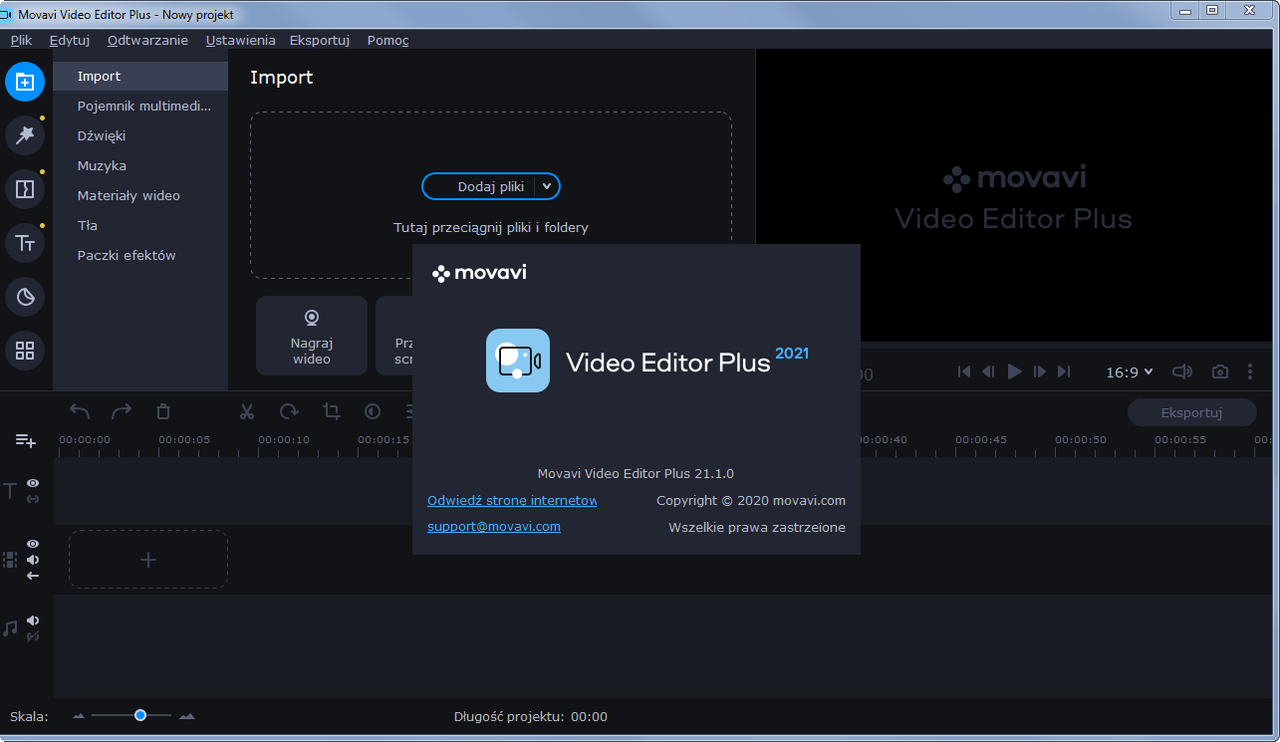Click the video track filmstrip icon
The height and width of the screenshot is (742, 1280).
[x=10, y=560]
